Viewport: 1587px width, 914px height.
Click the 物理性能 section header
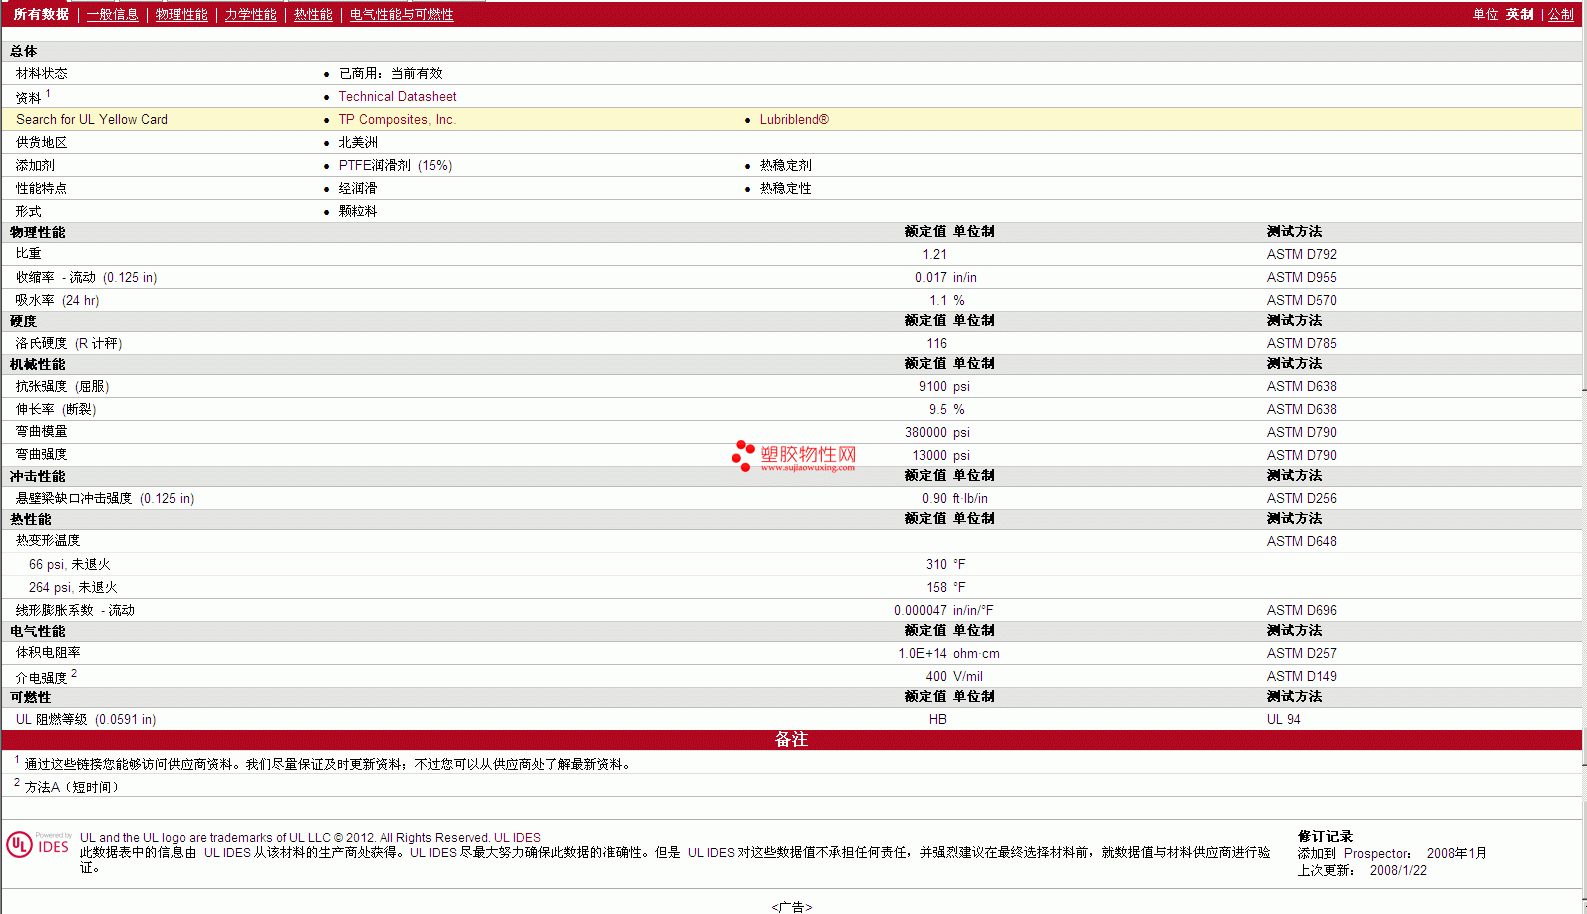(37, 232)
